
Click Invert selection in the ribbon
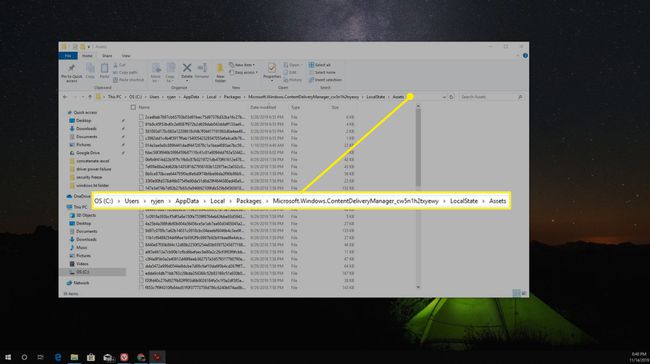(x=325, y=80)
